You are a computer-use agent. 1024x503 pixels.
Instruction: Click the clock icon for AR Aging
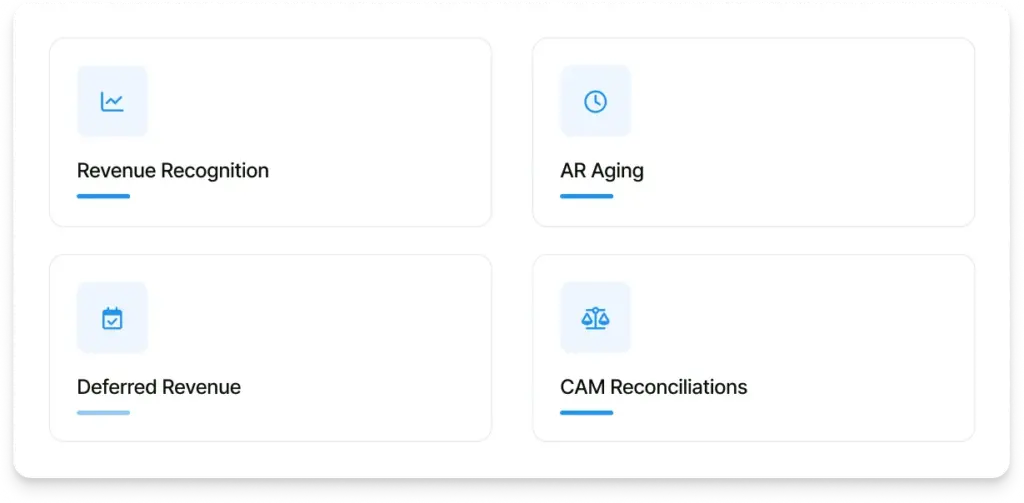pos(596,101)
